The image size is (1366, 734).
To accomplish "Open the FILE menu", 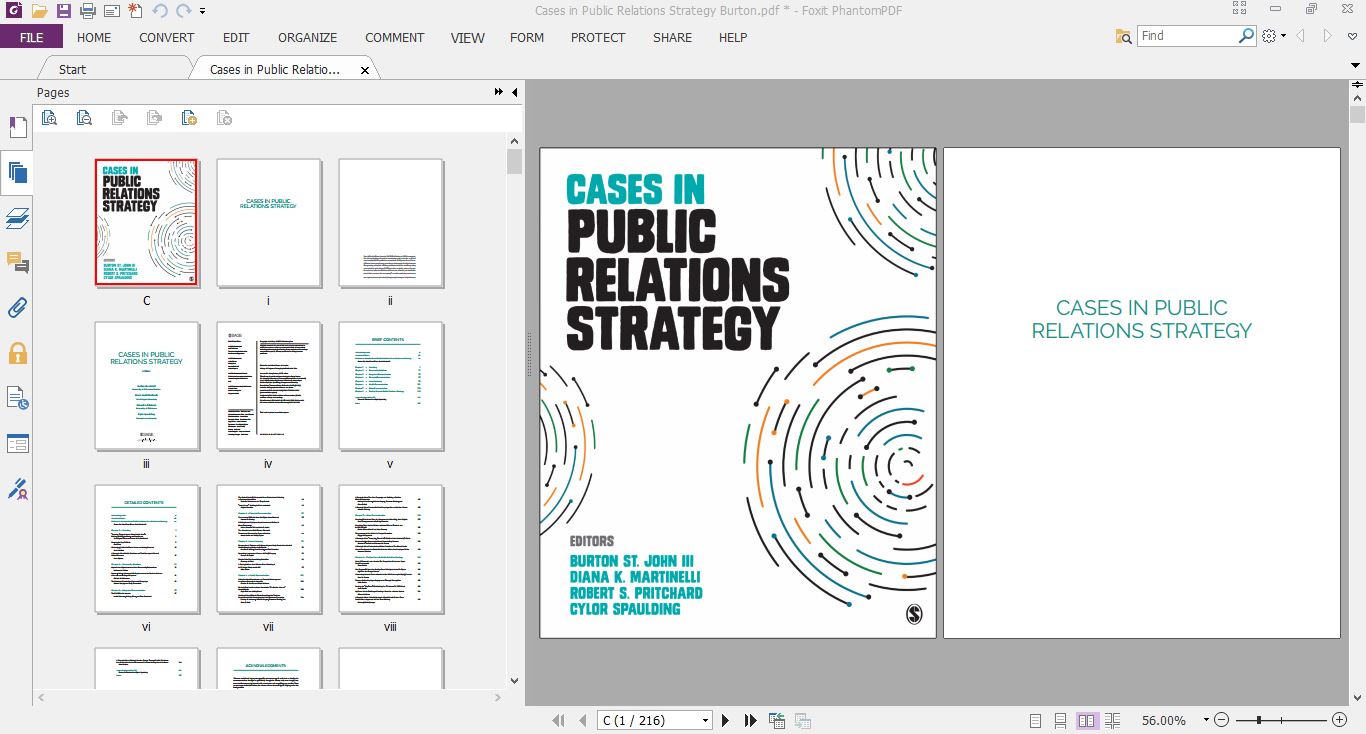I will click(31, 37).
